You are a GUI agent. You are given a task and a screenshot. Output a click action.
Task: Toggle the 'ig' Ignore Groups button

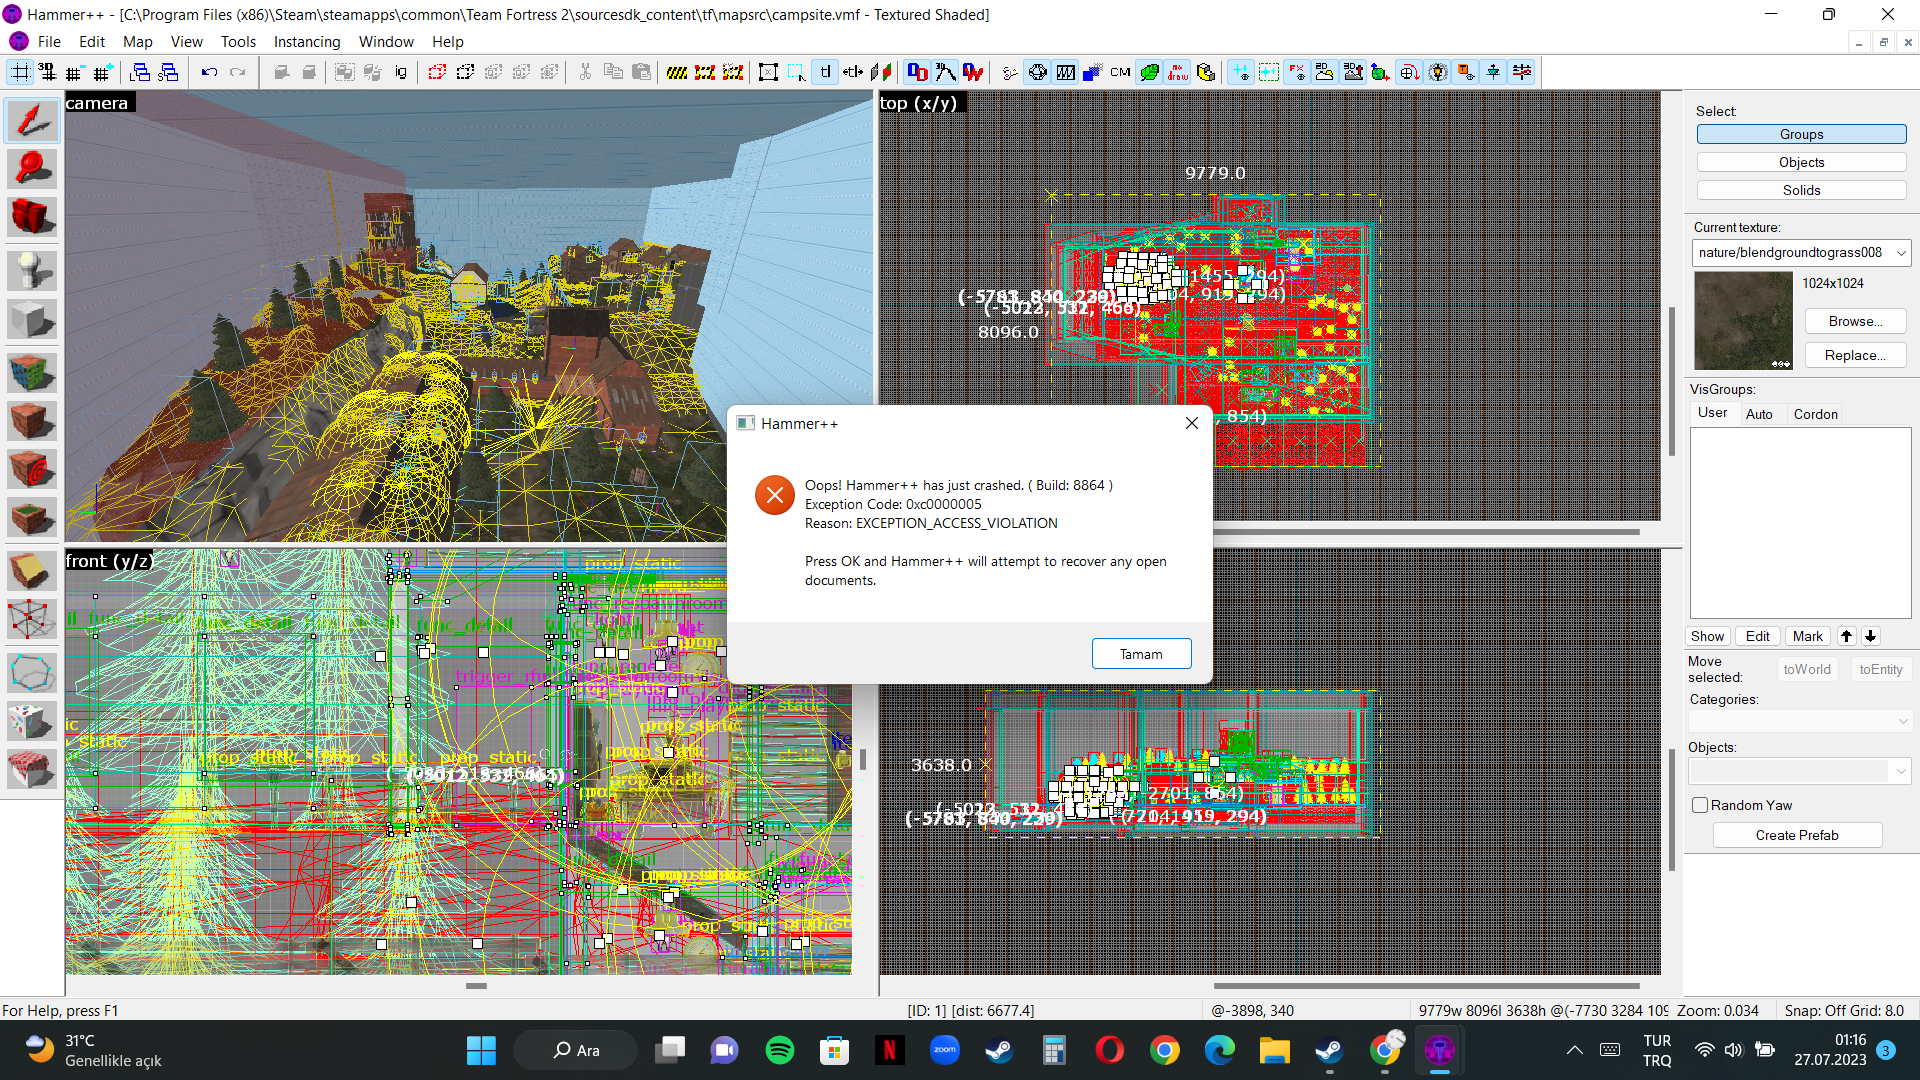401,72
